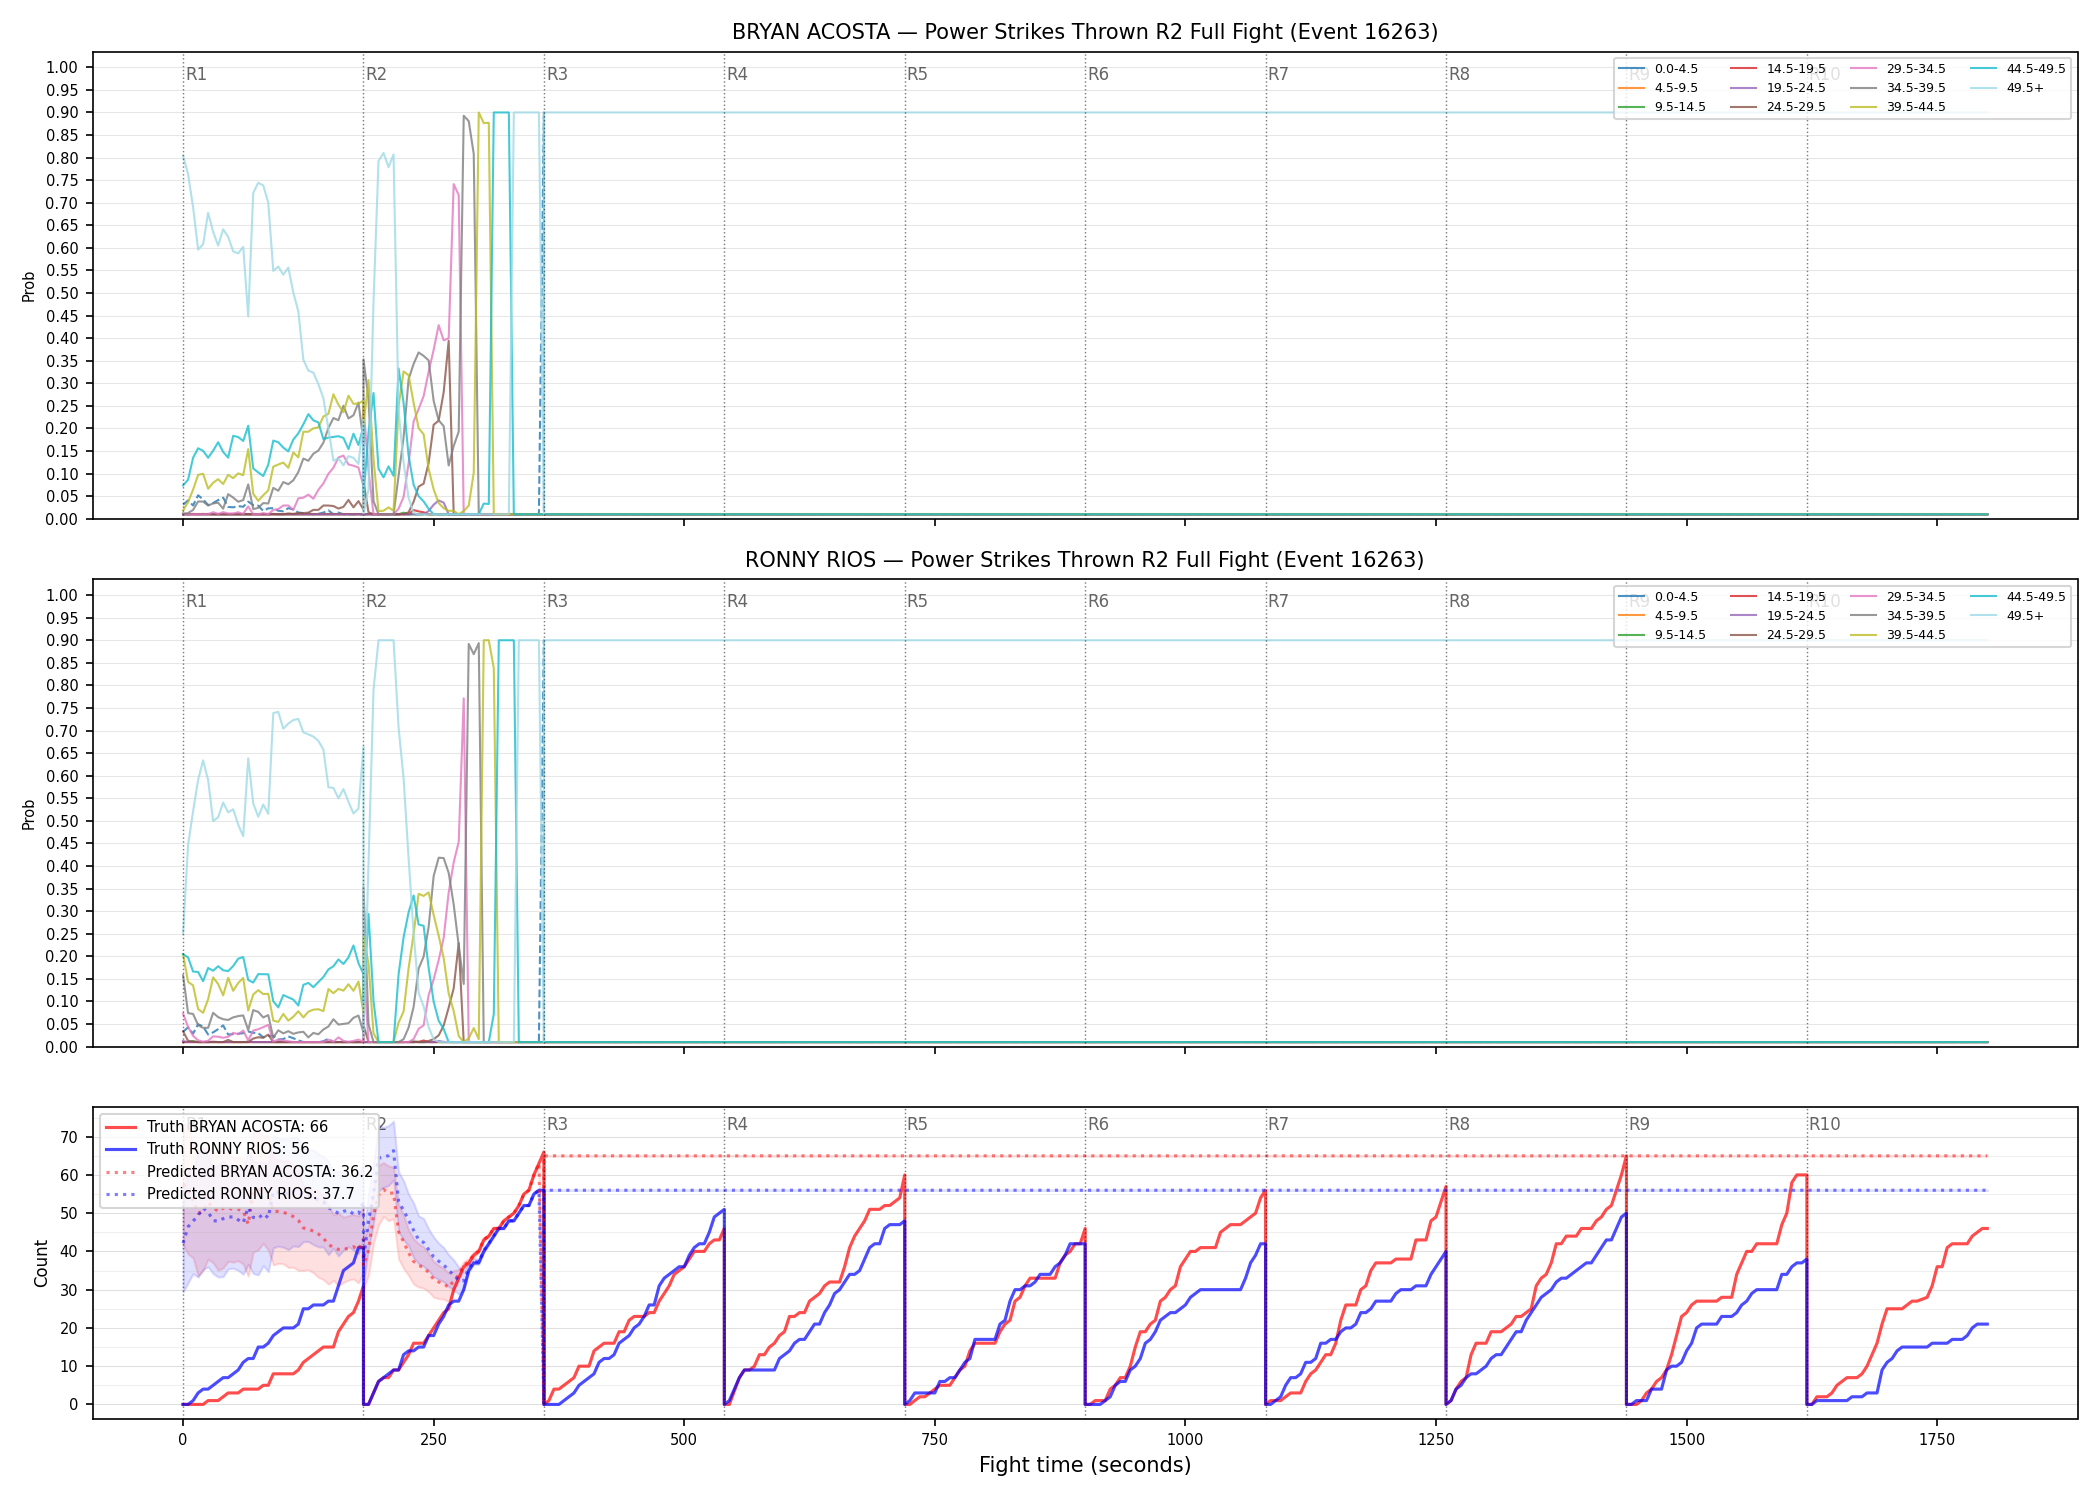2100x1500 pixels.
Task: Click the 1000 tick label on x-axis
Action: pos(1185,1439)
